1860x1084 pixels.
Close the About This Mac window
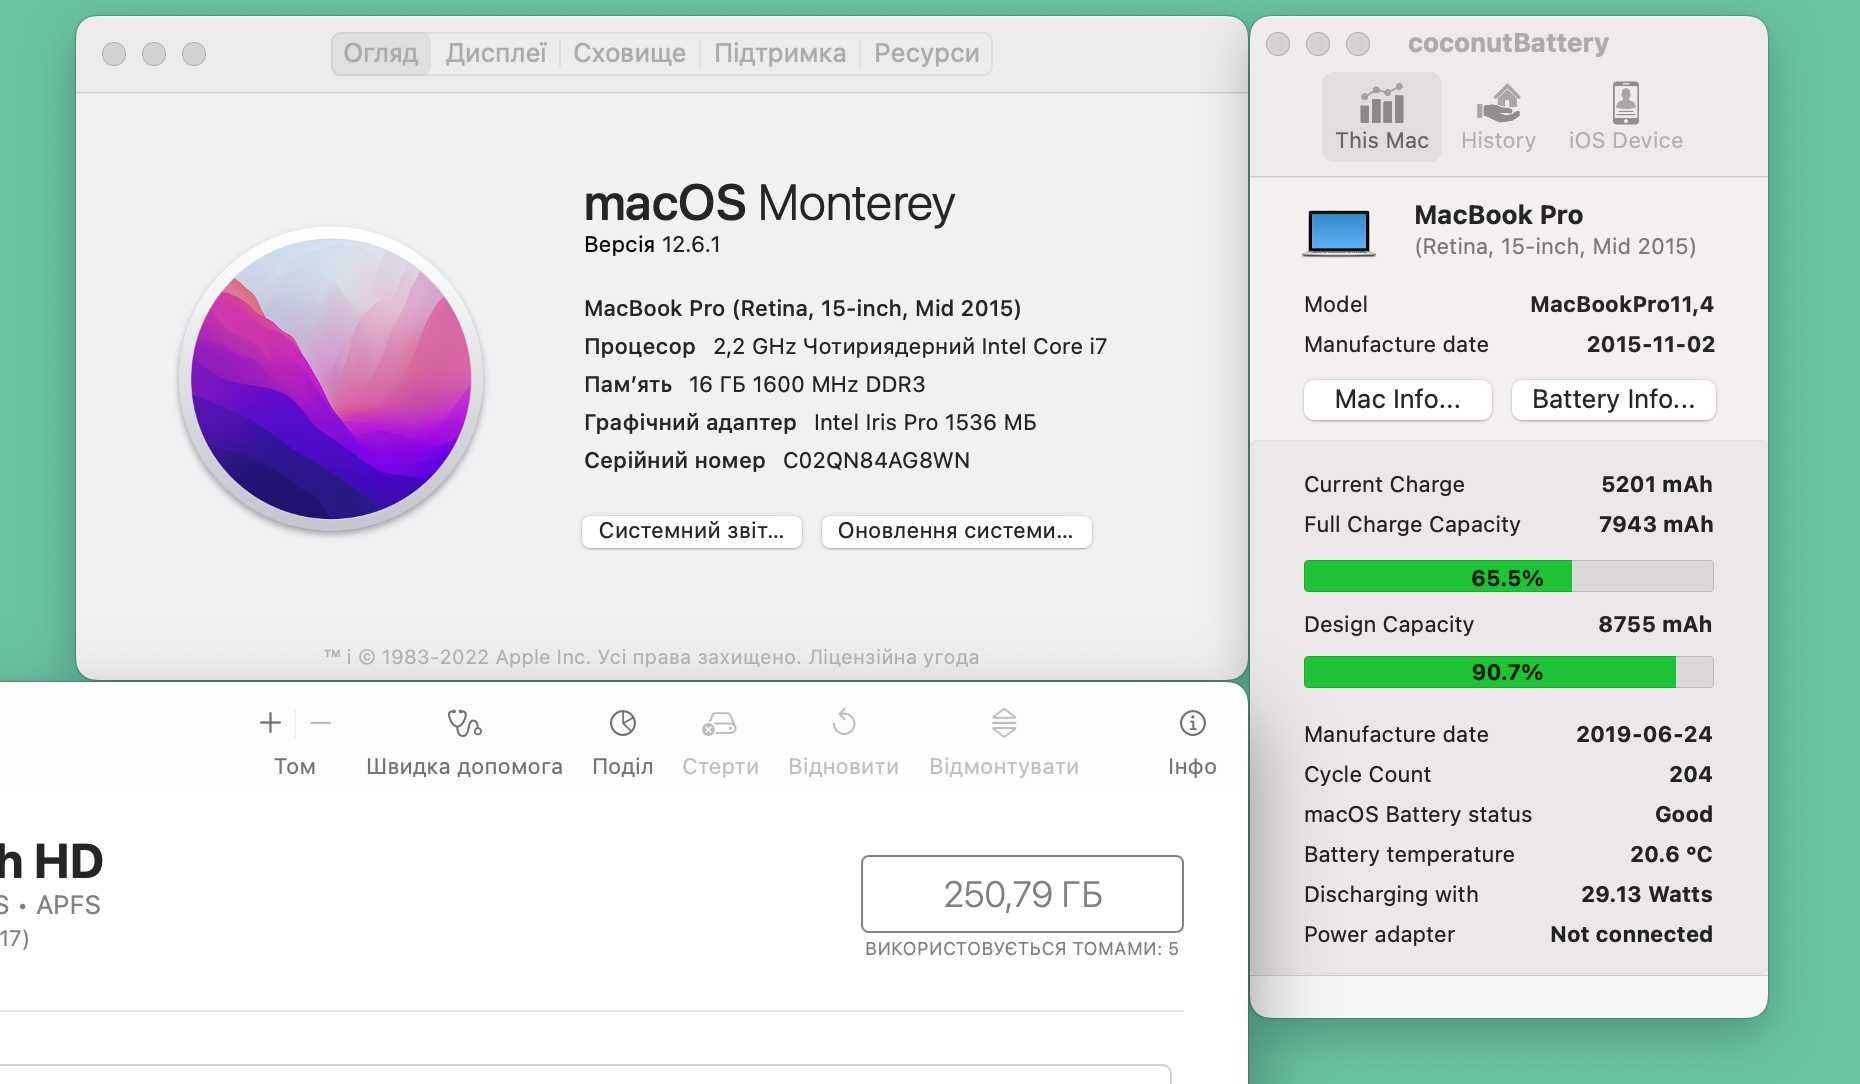pos(114,54)
